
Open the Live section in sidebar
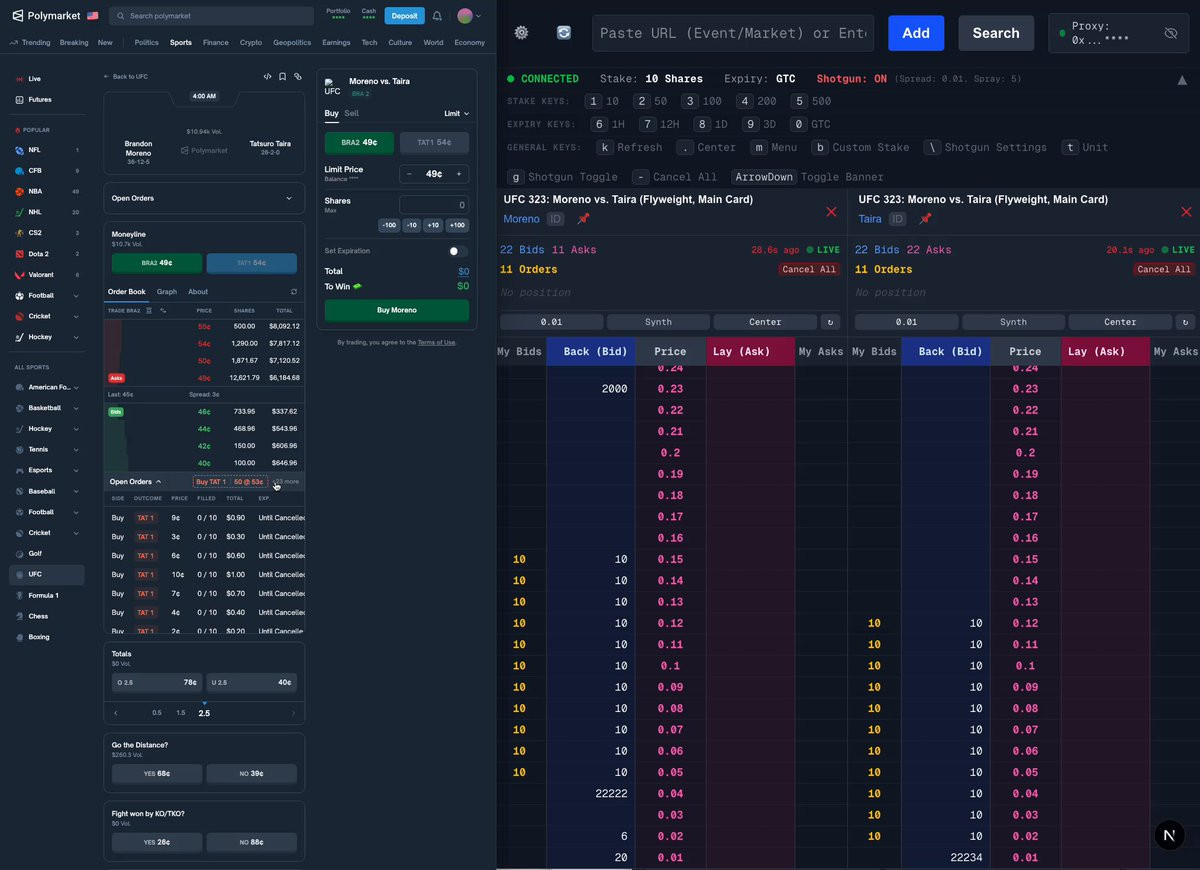[35, 78]
